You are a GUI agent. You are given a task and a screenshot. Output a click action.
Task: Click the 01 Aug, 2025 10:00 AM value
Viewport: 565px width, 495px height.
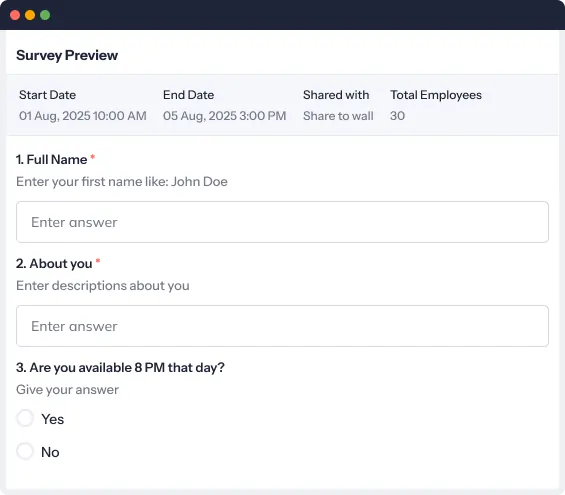tap(83, 116)
